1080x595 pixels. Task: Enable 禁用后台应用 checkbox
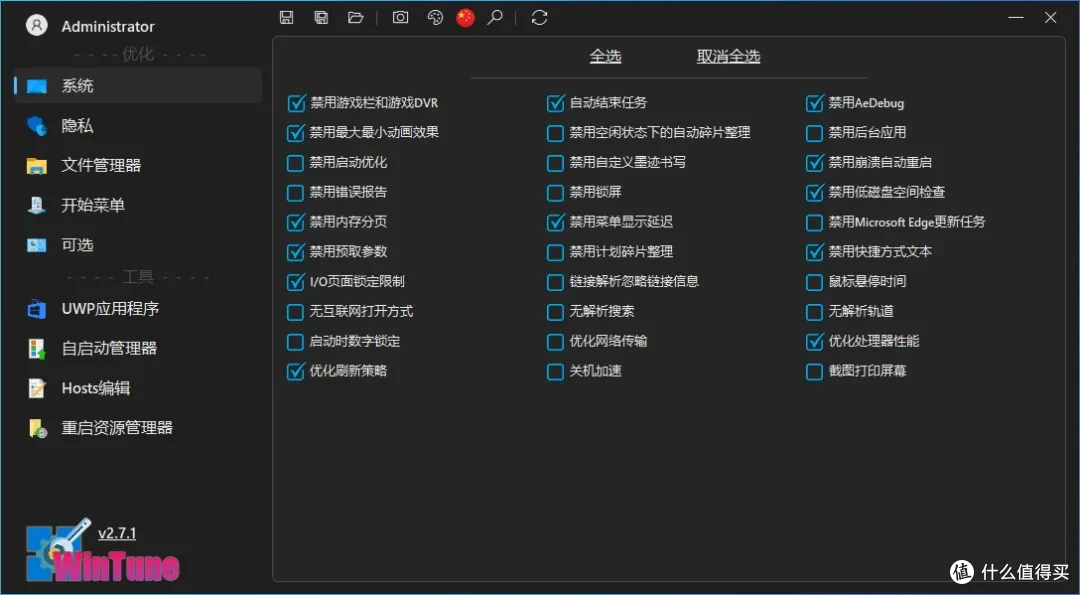click(x=814, y=133)
